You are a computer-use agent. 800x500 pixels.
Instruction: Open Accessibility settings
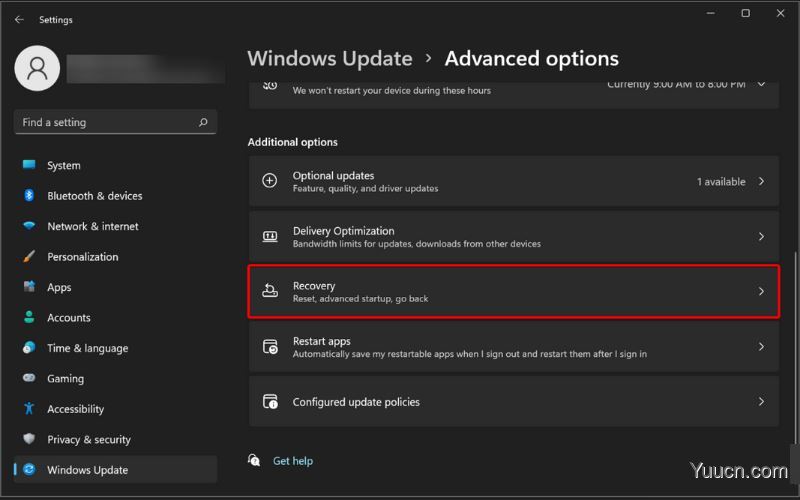click(x=115, y=409)
